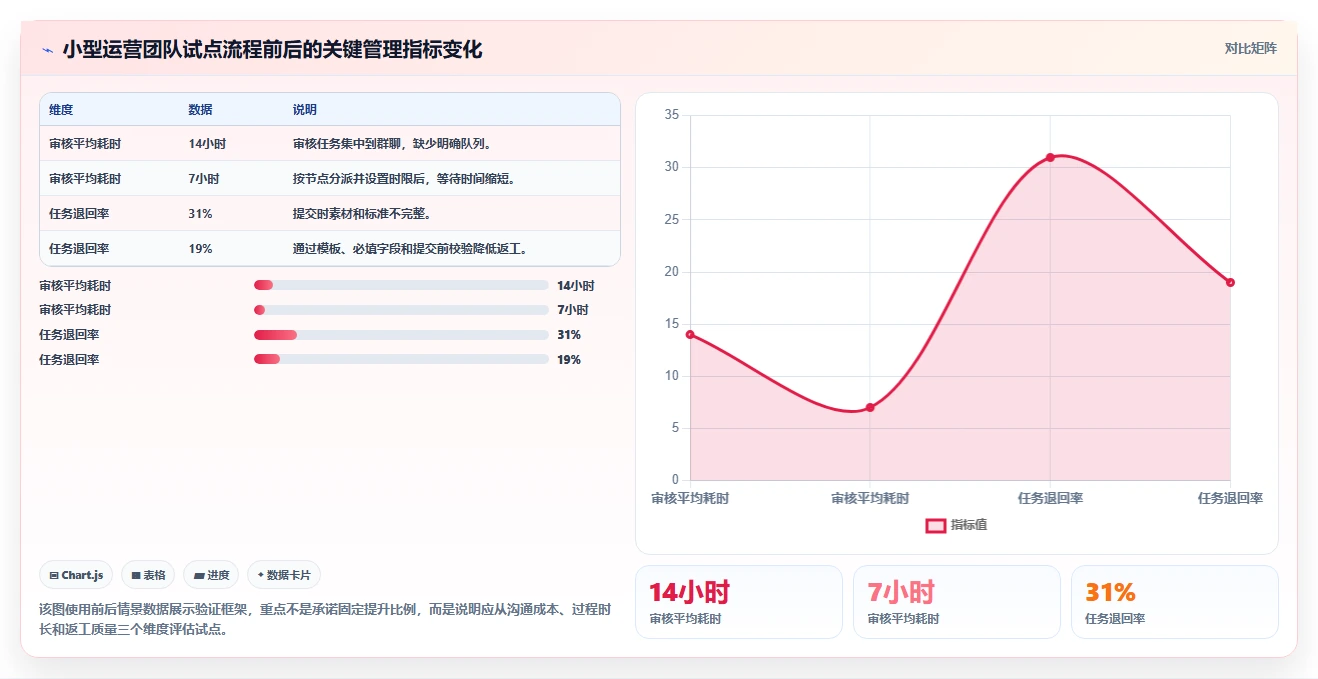Open the 31% 任务退回率 data card

coord(1175,602)
